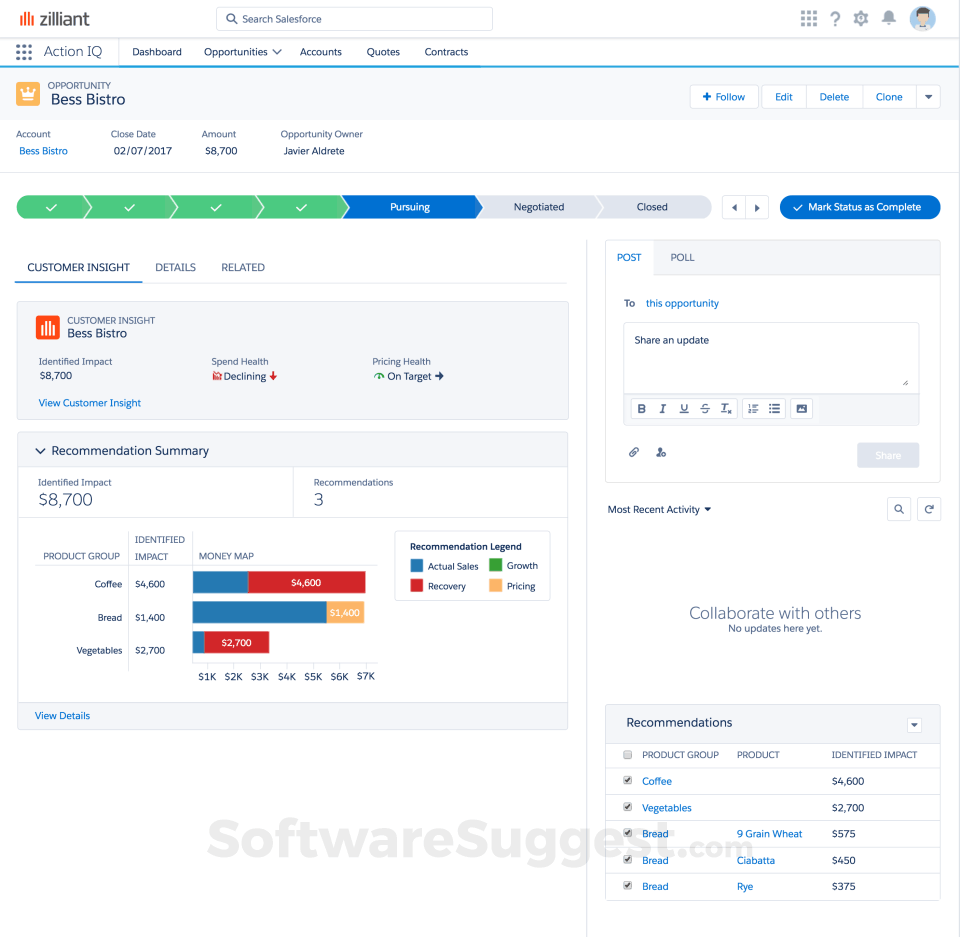
Task: Select the strikethrough formatting icon
Action: (705, 408)
